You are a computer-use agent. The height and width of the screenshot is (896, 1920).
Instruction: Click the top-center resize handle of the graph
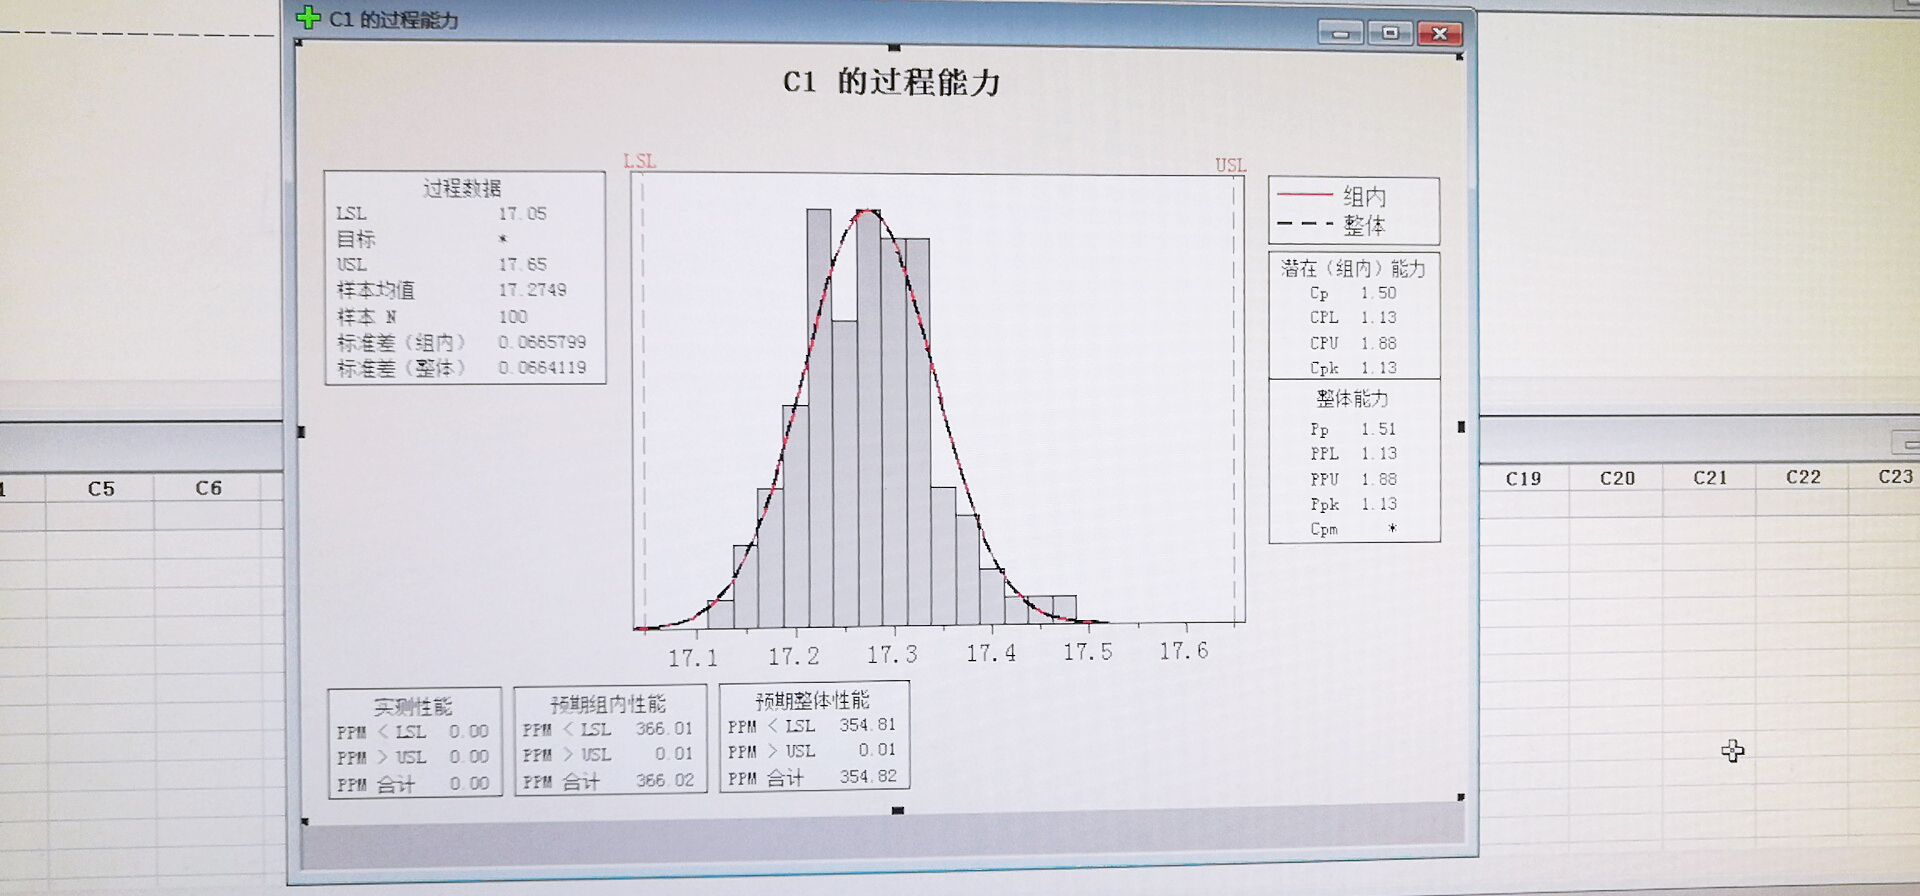894,47
